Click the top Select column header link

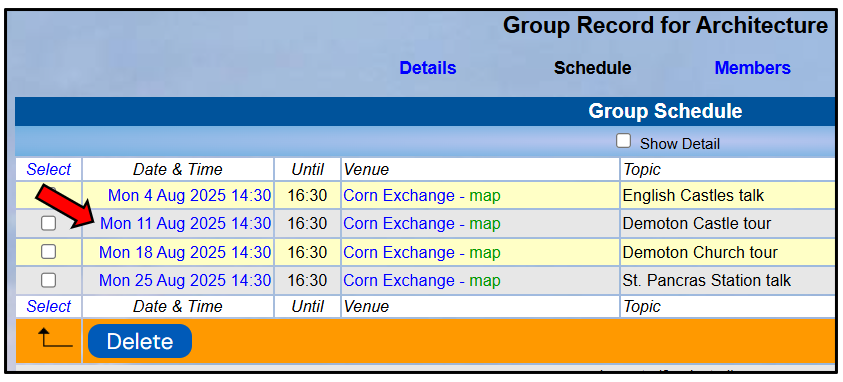49,170
